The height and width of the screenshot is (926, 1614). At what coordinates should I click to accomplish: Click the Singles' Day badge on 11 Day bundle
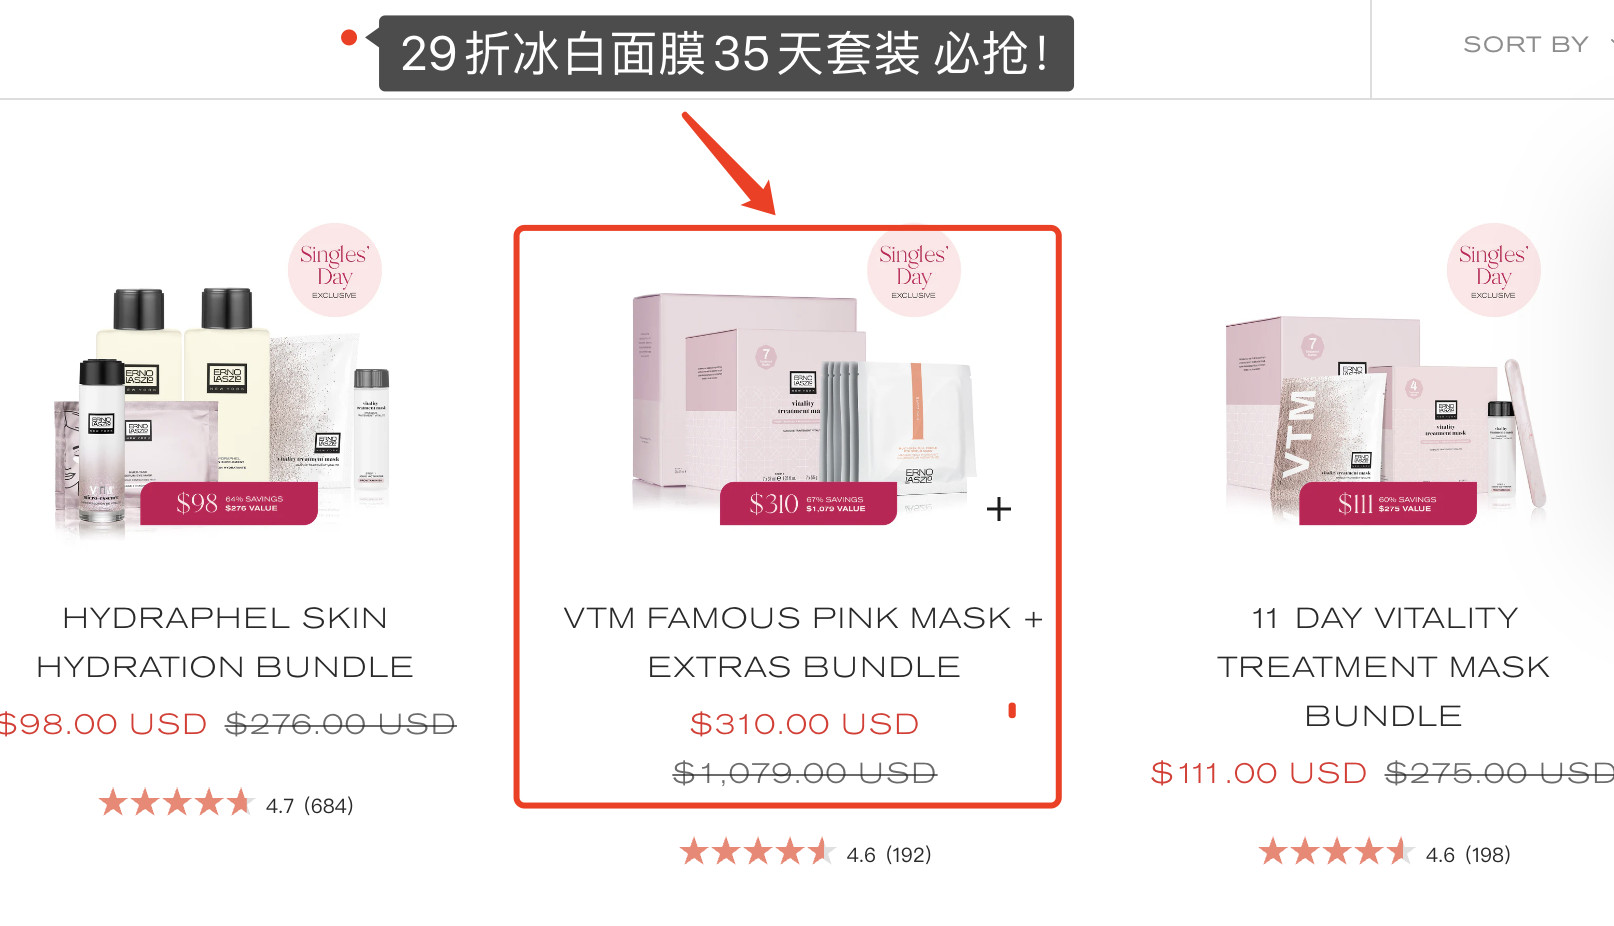coord(1493,270)
